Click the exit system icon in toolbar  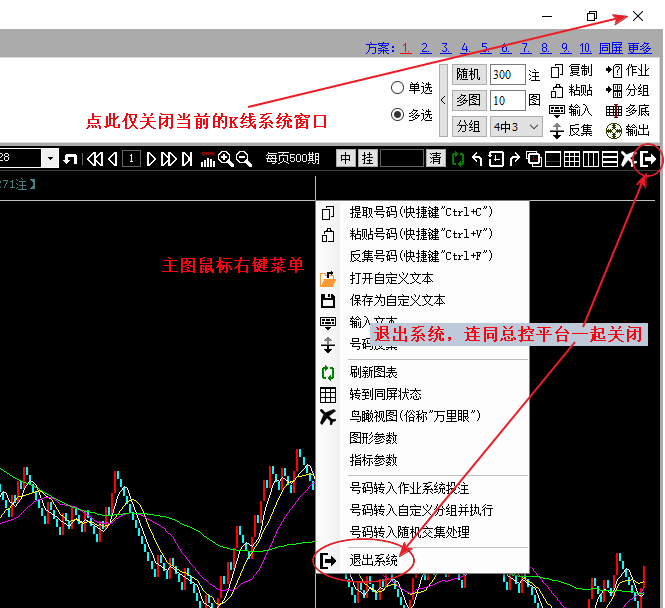coord(649,159)
